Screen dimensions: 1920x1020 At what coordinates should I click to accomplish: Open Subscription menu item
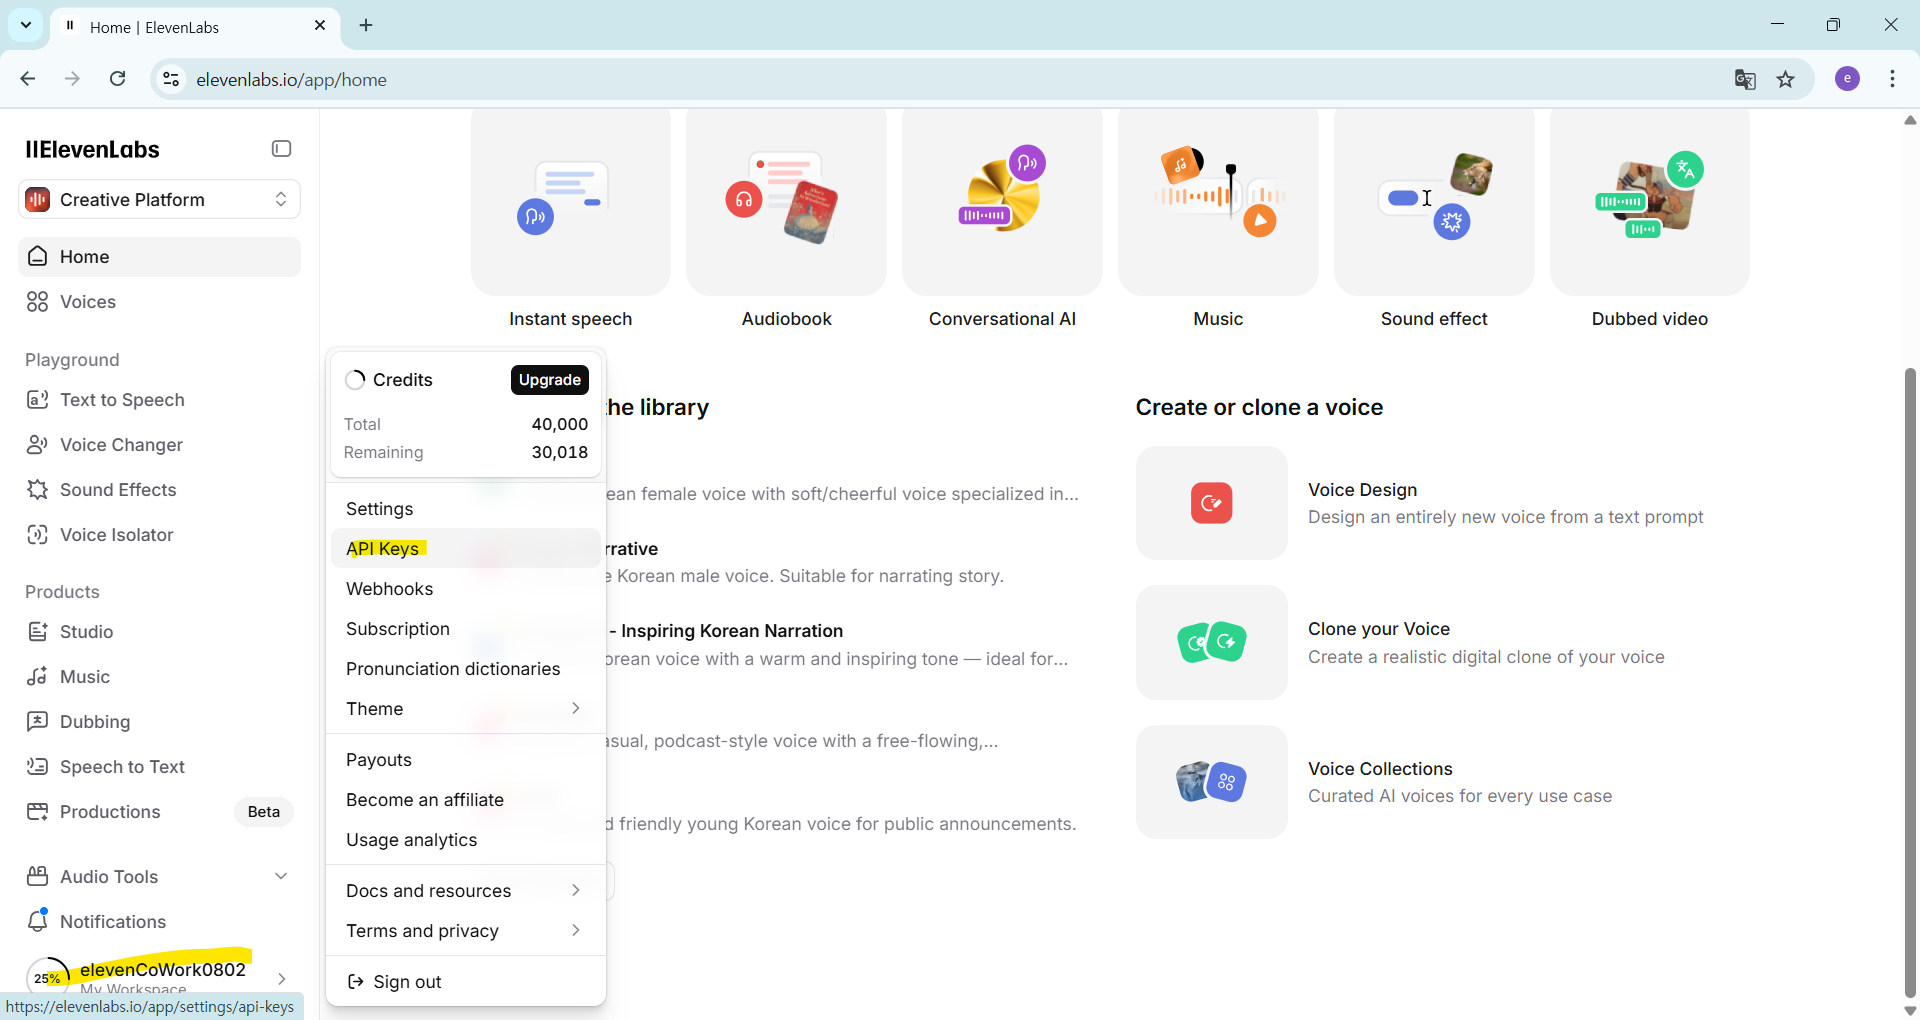(x=466, y=629)
